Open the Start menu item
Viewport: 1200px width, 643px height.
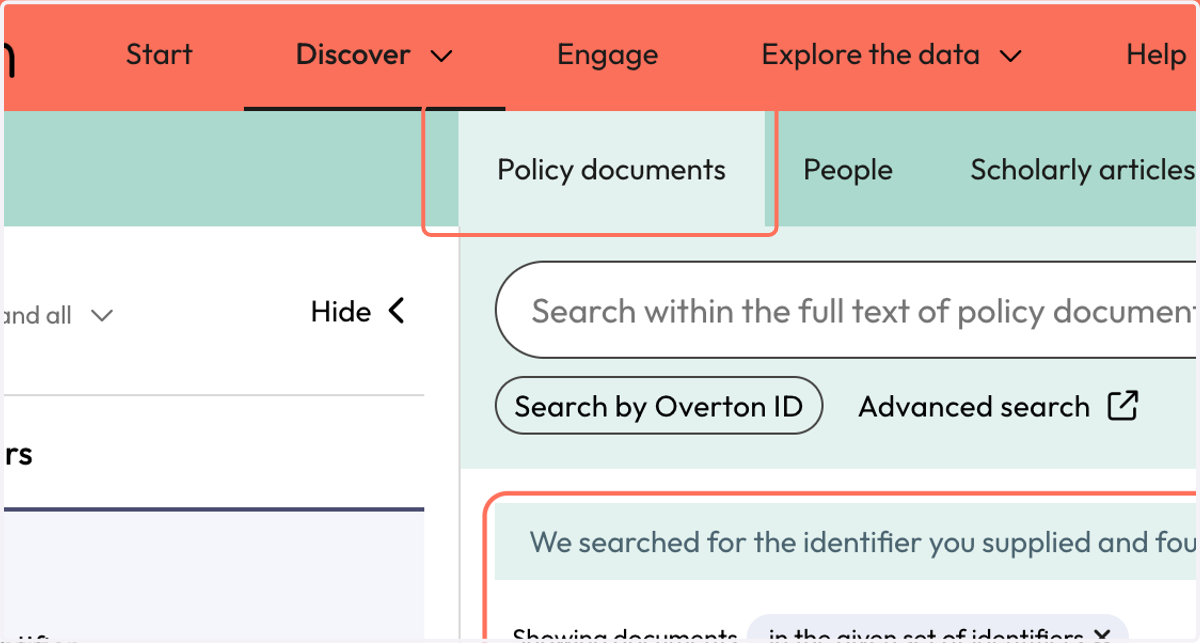coord(159,55)
